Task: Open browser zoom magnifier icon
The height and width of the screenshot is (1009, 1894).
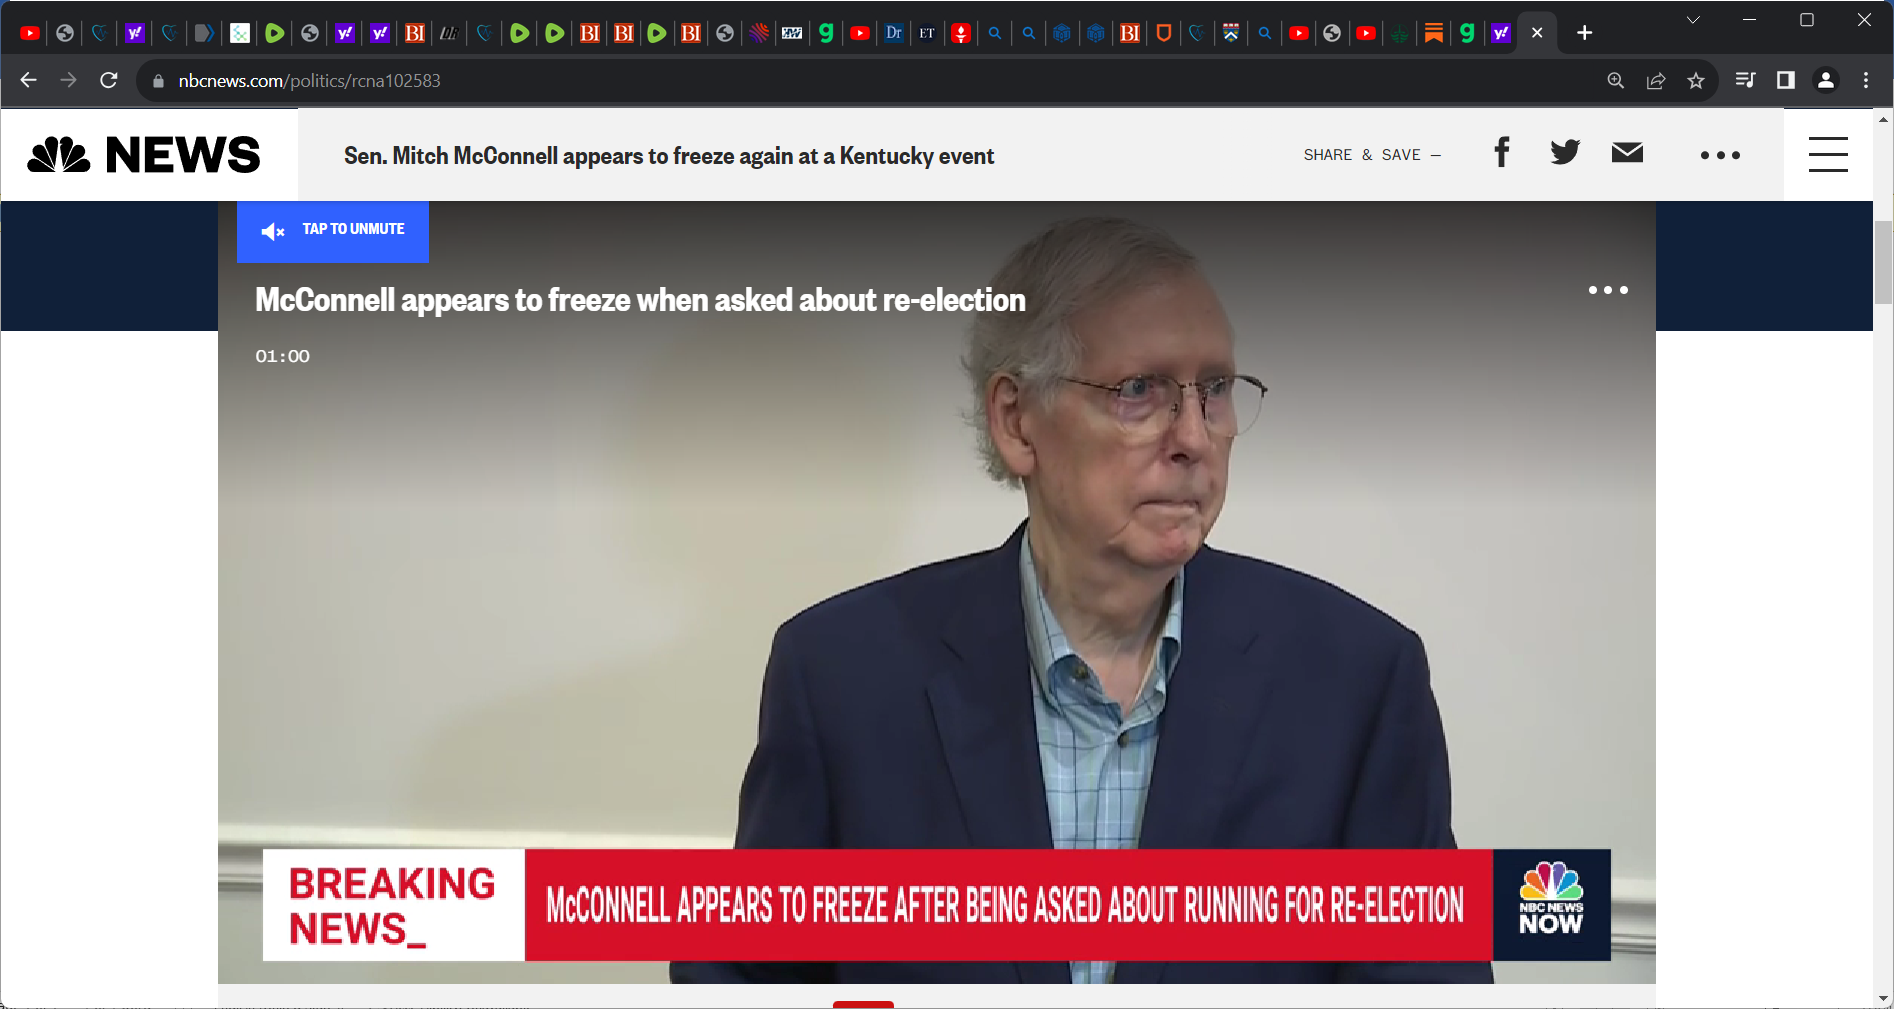Action: click(x=1616, y=81)
